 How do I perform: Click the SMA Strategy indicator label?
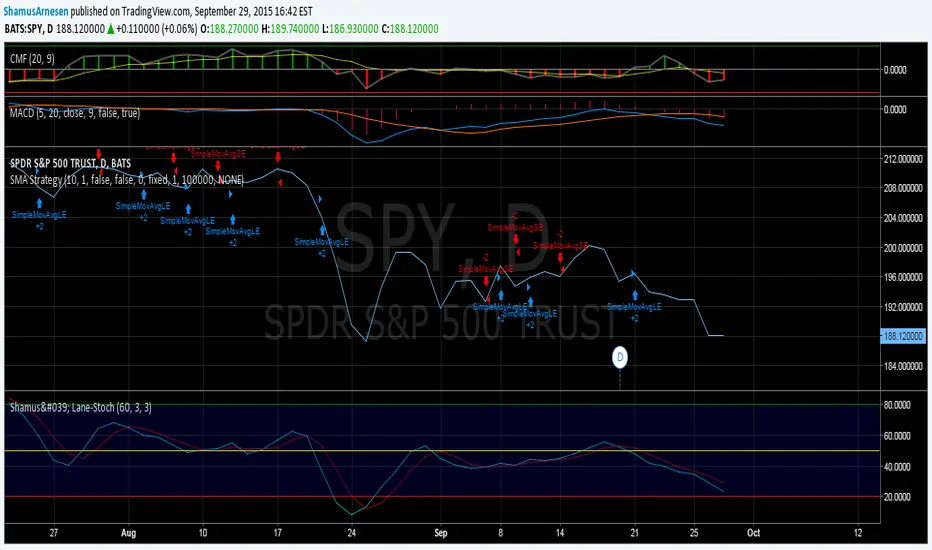click(127, 180)
